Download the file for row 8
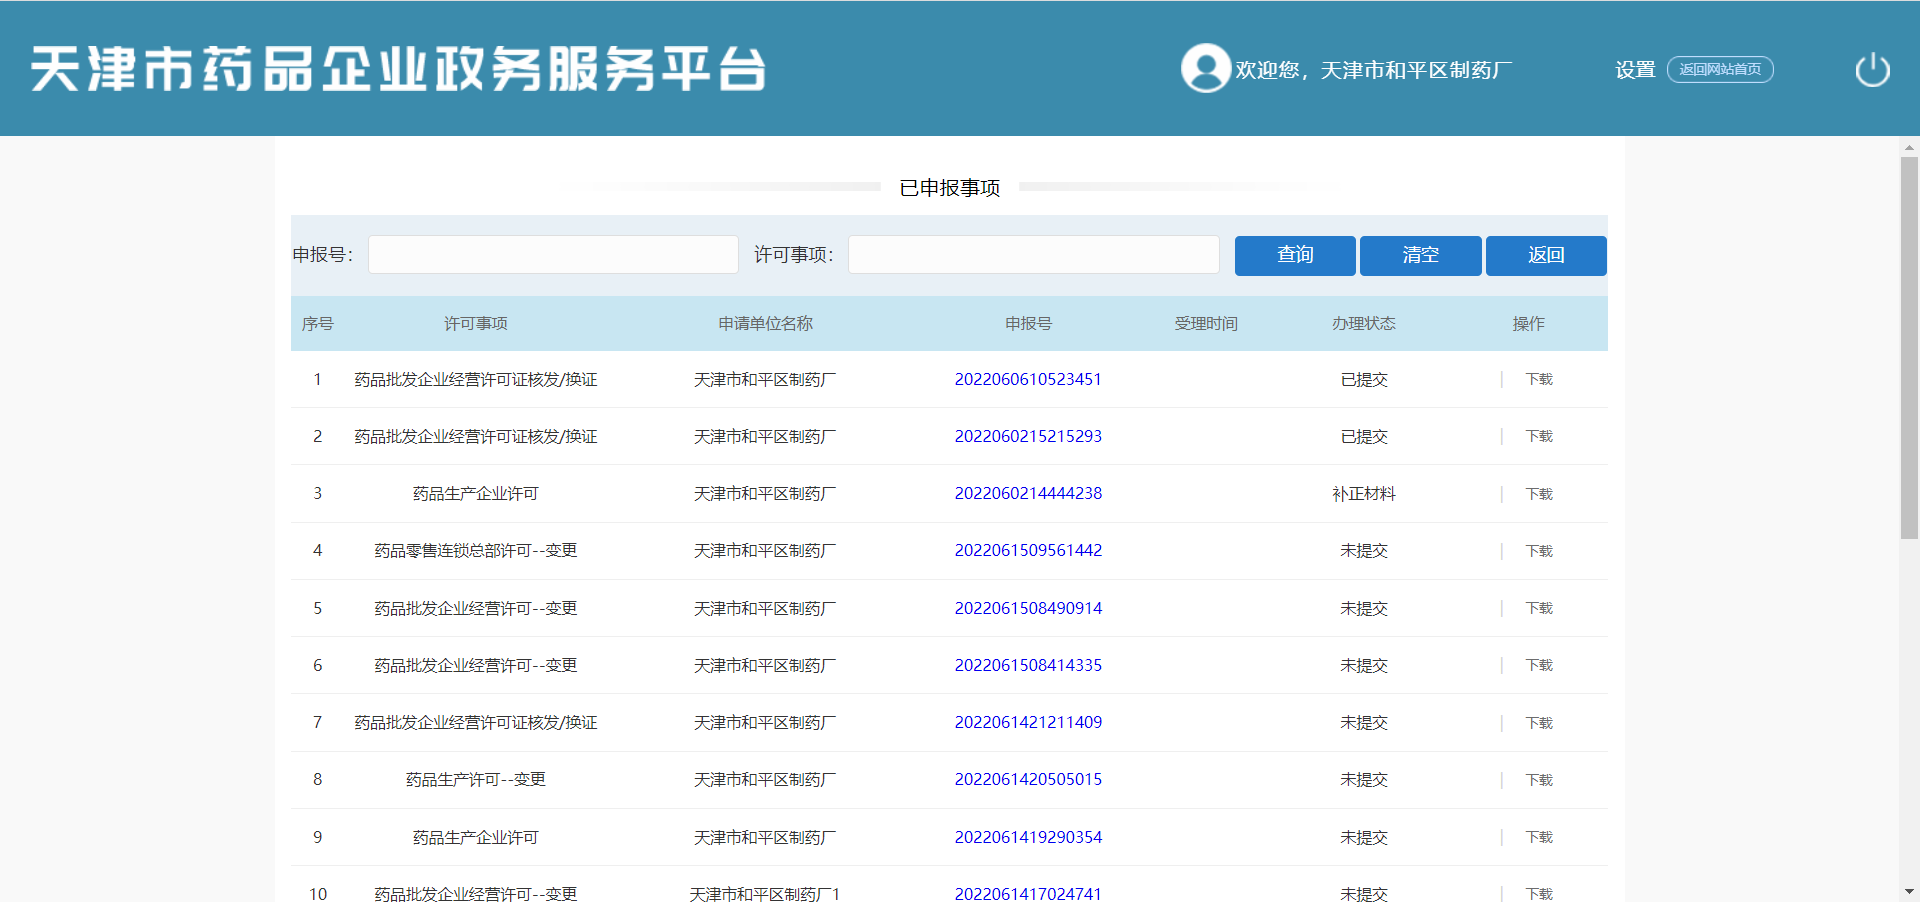1920x902 pixels. tap(1538, 780)
